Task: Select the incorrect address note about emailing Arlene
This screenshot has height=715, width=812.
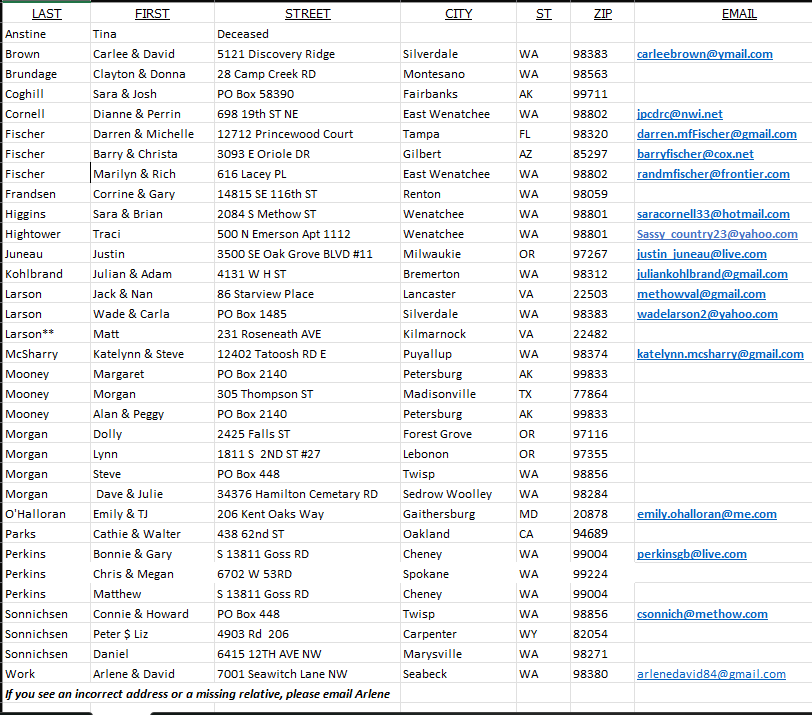Action: coord(197,694)
